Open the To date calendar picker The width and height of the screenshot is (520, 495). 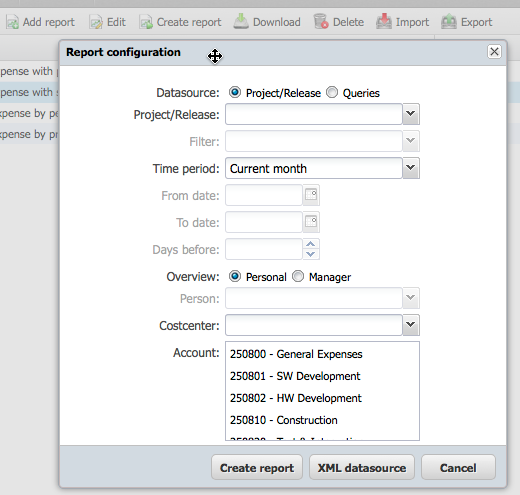pyautogui.click(x=311, y=222)
